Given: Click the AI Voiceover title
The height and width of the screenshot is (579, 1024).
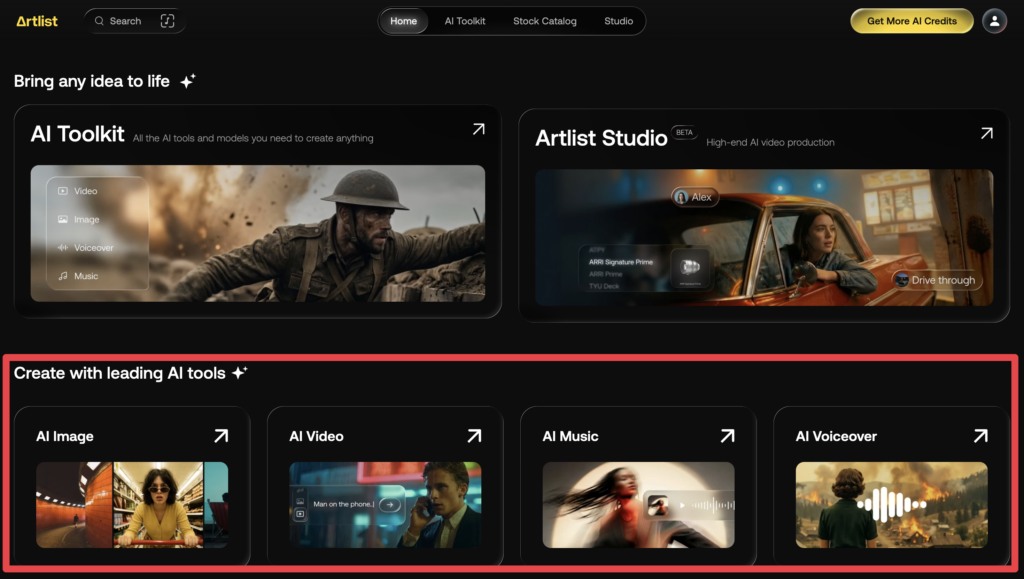Looking at the screenshot, I should (x=836, y=437).
